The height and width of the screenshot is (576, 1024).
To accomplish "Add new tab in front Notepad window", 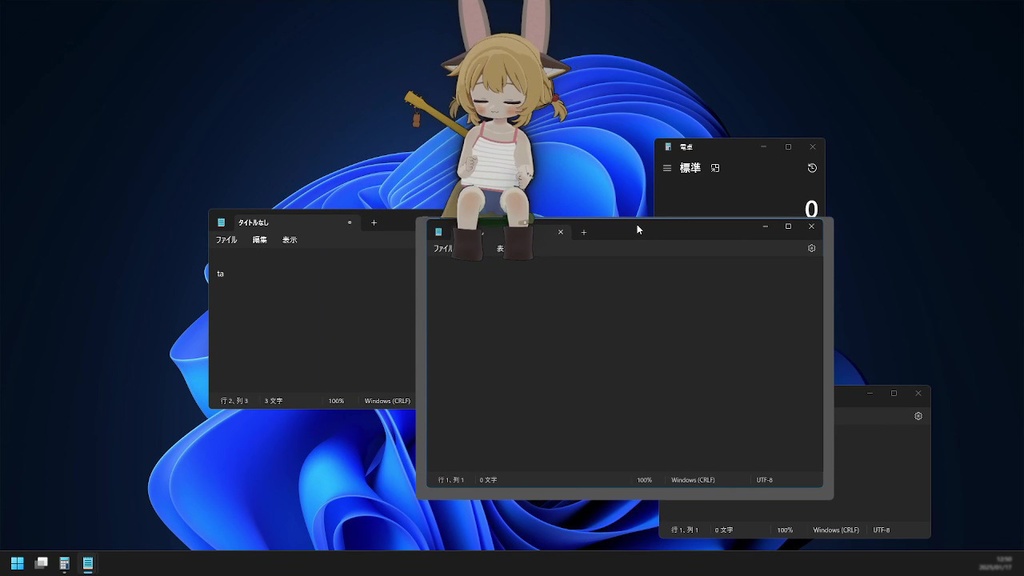I will point(583,232).
